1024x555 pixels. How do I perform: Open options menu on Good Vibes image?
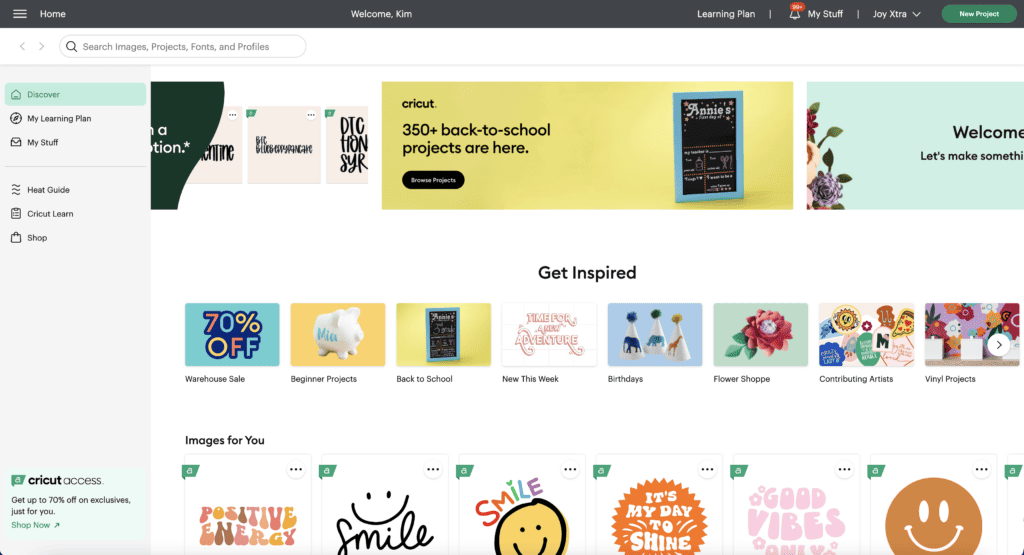click(x=844, y=469)
